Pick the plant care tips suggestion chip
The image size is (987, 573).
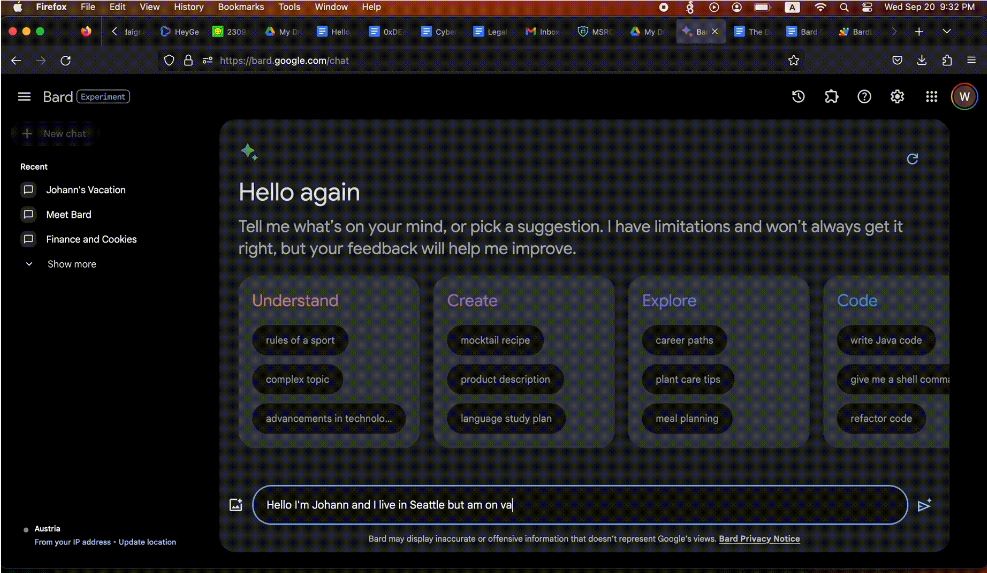coord(687,379)
